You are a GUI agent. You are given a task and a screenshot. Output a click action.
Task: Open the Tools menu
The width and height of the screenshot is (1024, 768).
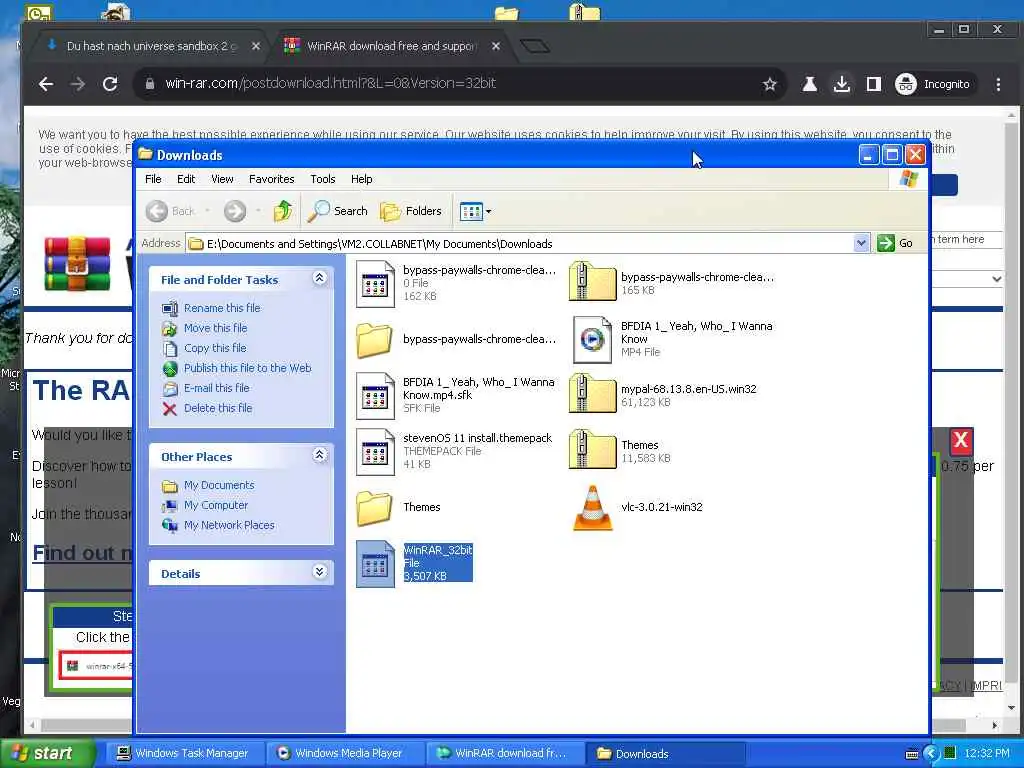pos(323,179)
